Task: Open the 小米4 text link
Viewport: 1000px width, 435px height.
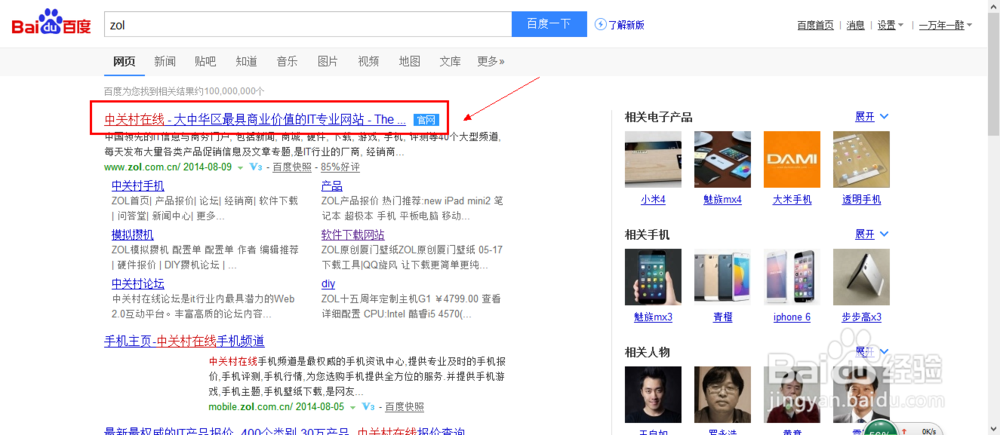Action: (x=653, y=200)
